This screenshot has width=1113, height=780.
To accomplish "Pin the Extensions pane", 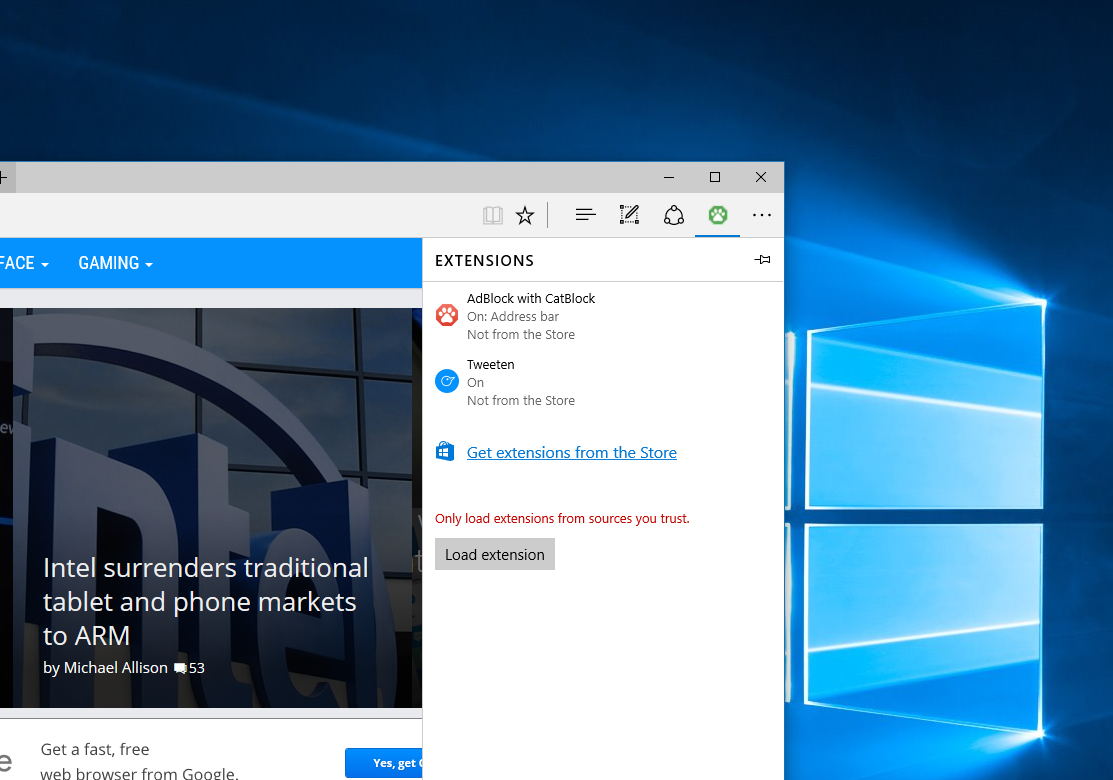I will 762,260.
